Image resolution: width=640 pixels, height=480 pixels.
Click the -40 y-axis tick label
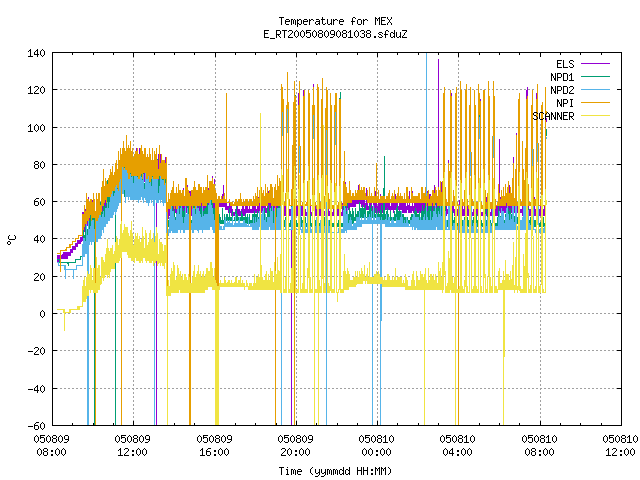36,389
